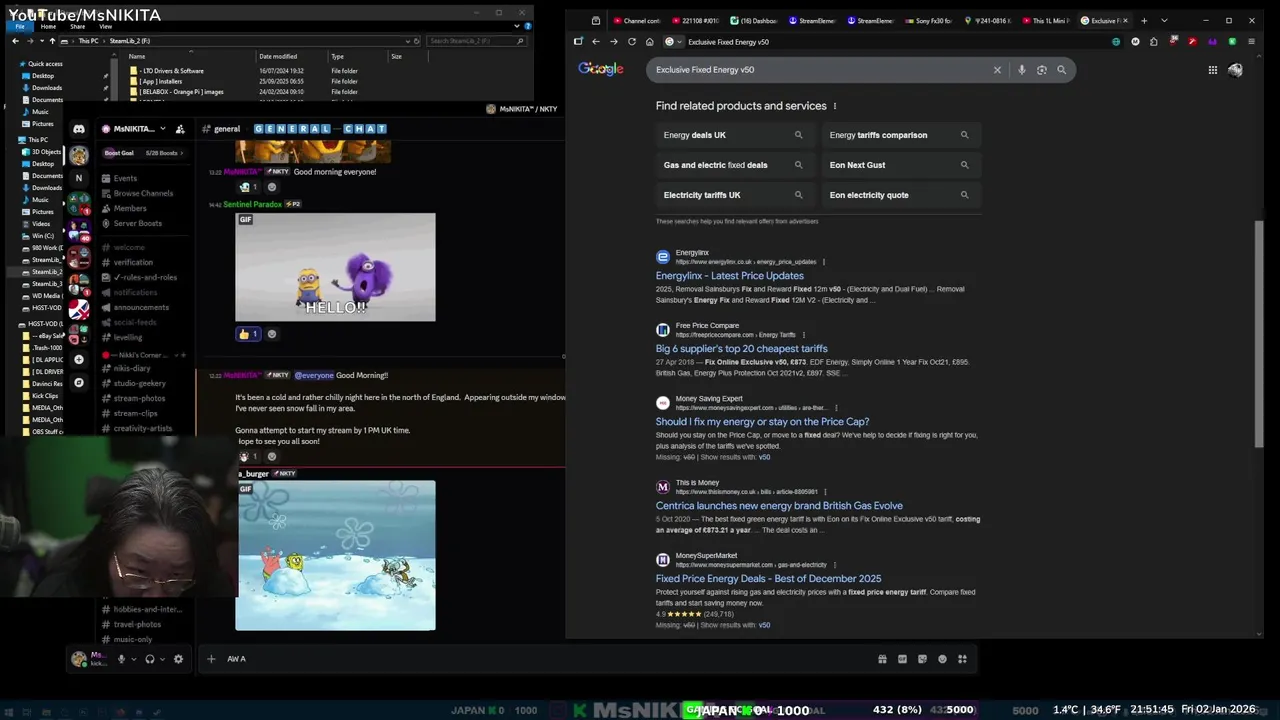Image resolution: width=1280 pixels, height=720 pixels.
Task: Select the announcements channel
Action: 141,307
